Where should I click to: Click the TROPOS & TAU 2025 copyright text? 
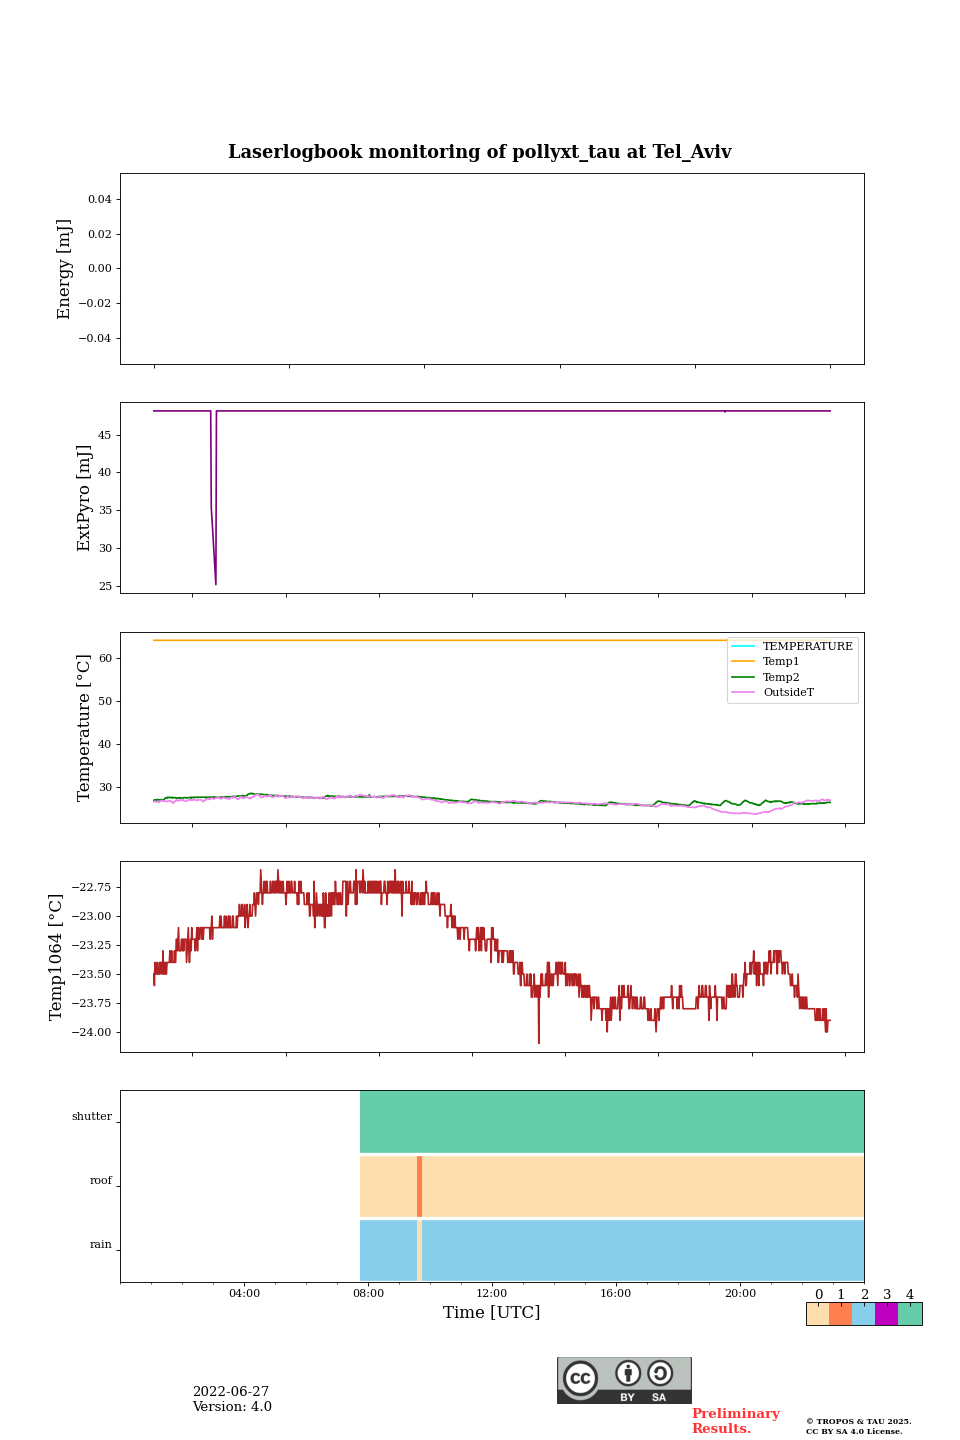click(x=859, y=1421)
